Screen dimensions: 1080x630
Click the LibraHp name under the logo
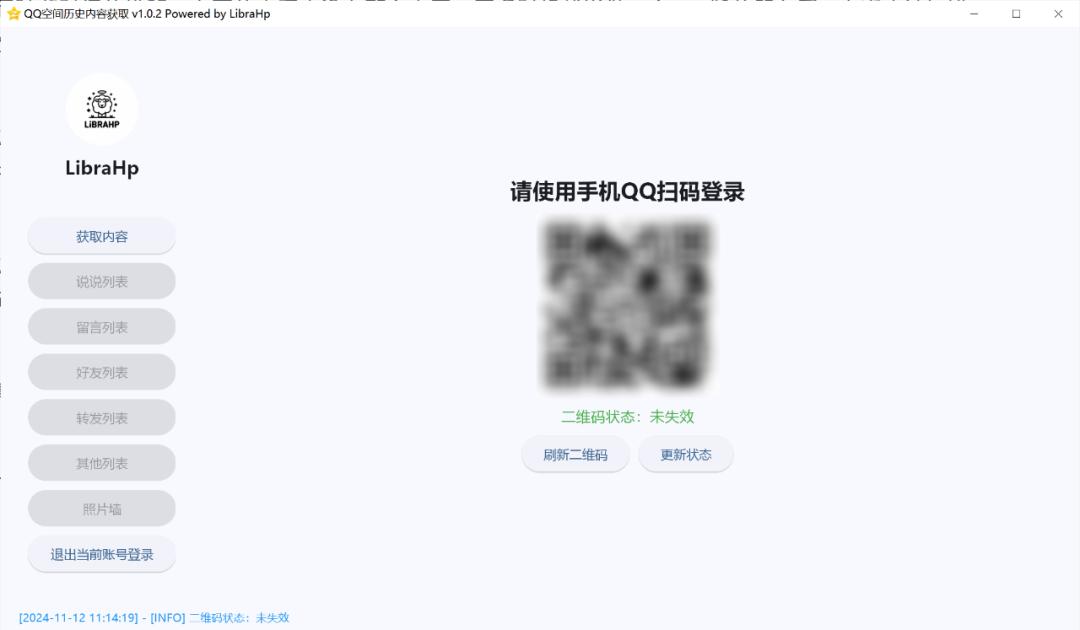[101, 168]
